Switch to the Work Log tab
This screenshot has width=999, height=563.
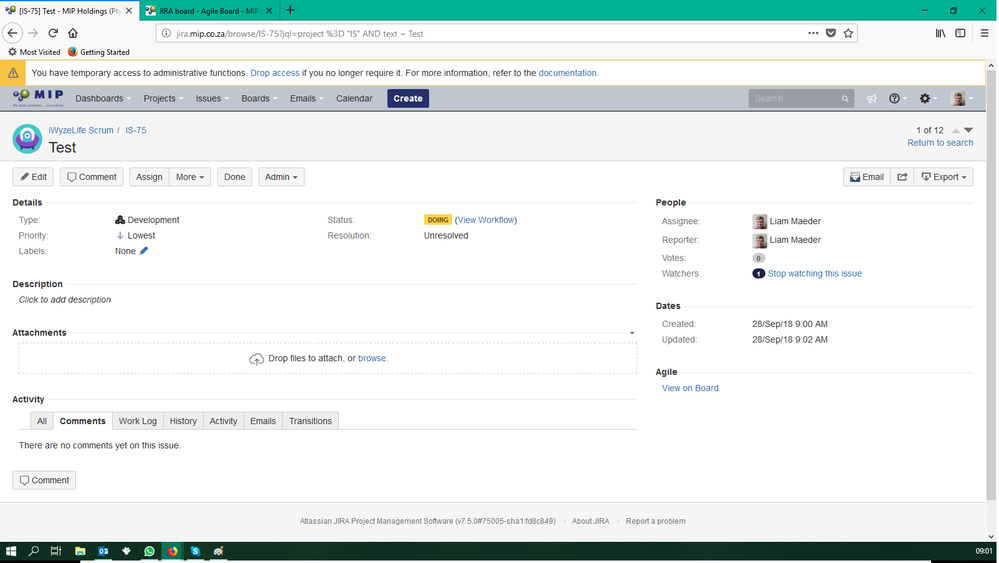pyautogui.click(x=138, y=421)
